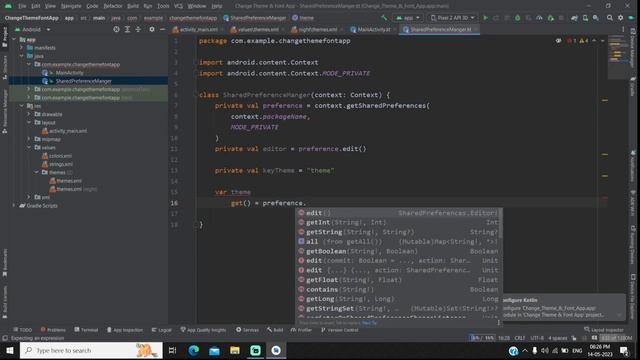Image resolution: width=640 pixels, height=360 pixels.
Task: Open the File menu
Action: click(22, 6)
